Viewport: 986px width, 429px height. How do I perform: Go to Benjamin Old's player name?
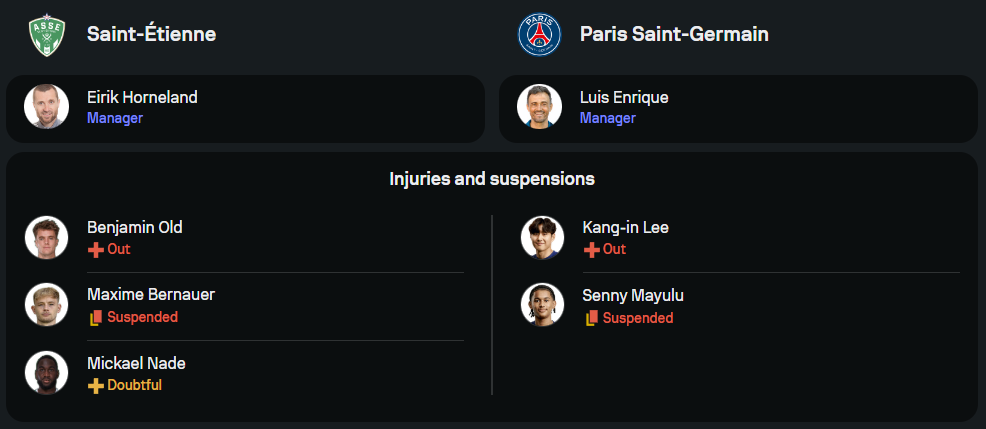tap(134, 227)
